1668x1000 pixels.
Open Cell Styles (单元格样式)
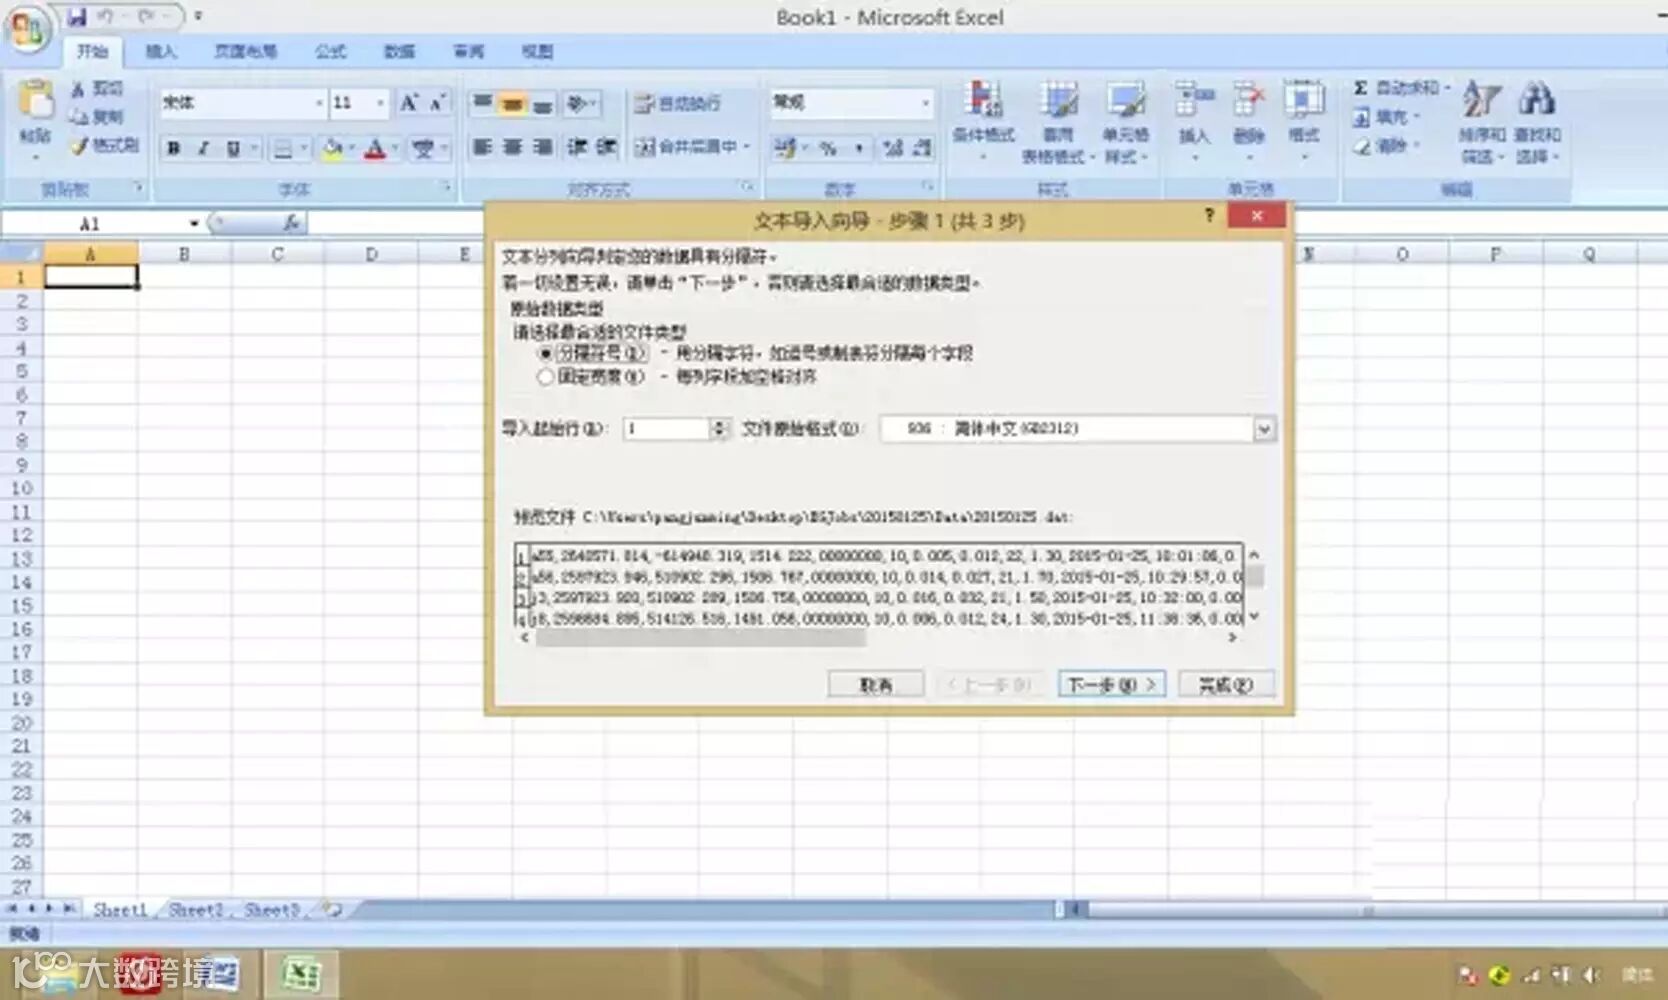tap(1126, 122)
